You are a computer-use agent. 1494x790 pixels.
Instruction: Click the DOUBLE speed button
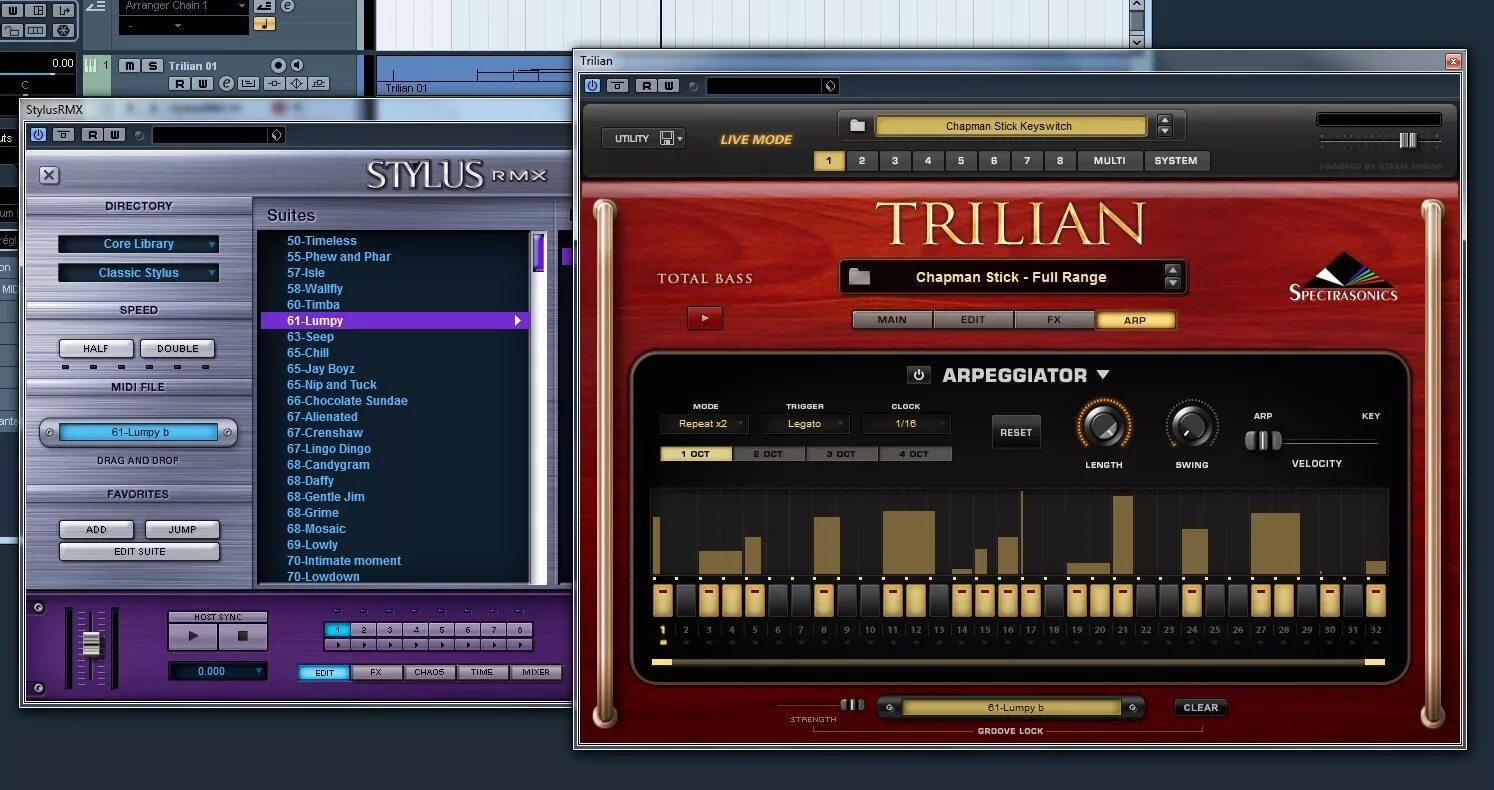coord(177,349)
